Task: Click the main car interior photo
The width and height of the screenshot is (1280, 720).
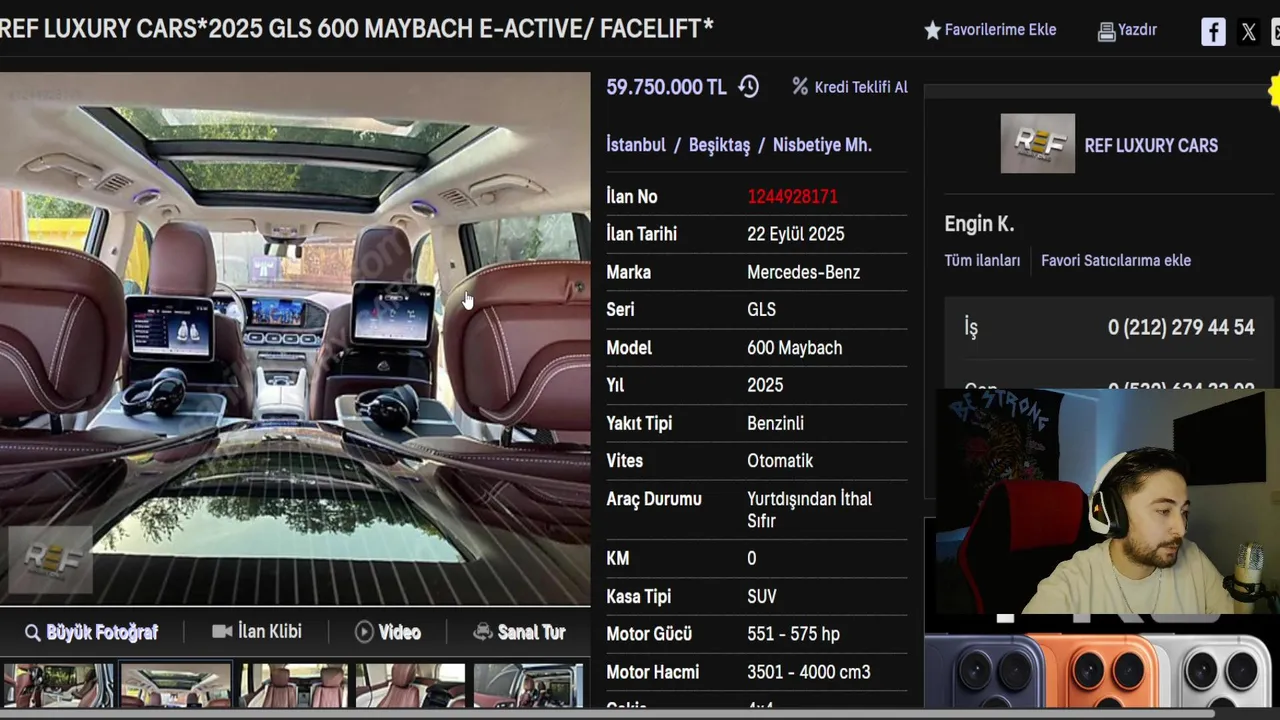Action: click(295, 338)
